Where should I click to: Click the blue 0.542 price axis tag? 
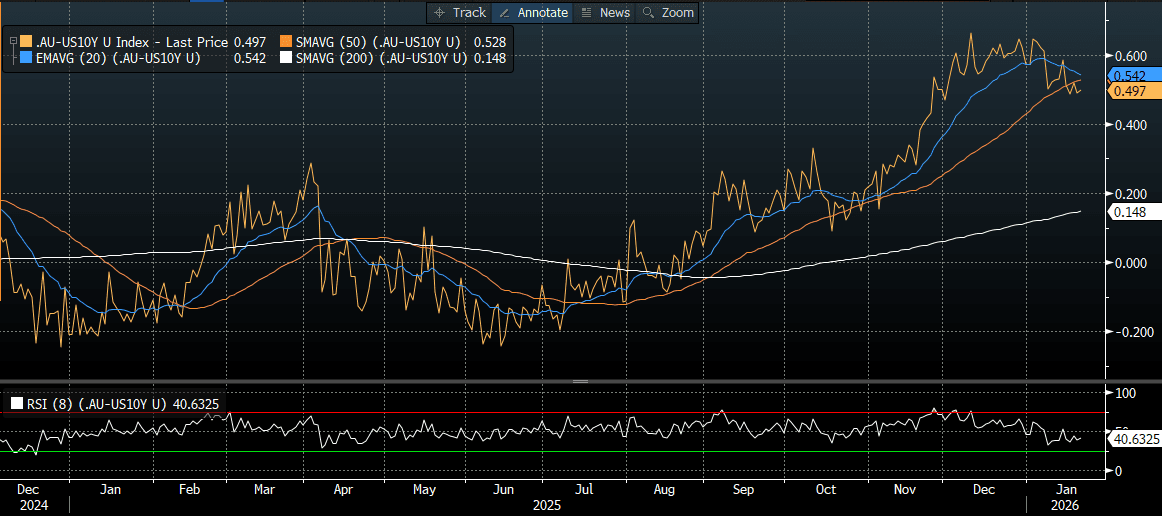click(1128, 76)
